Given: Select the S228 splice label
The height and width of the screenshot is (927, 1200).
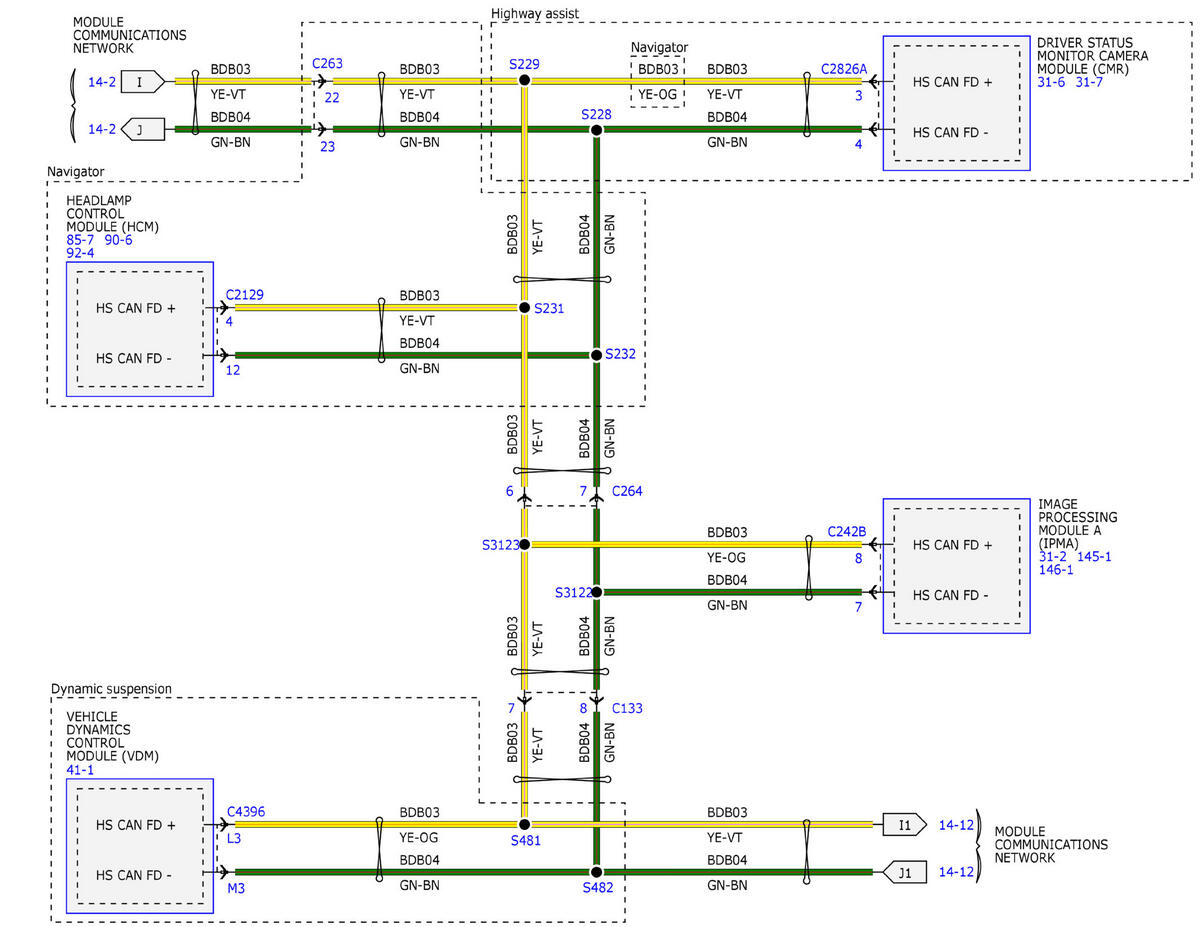Looking at the screenshot, I should [597, 115].
